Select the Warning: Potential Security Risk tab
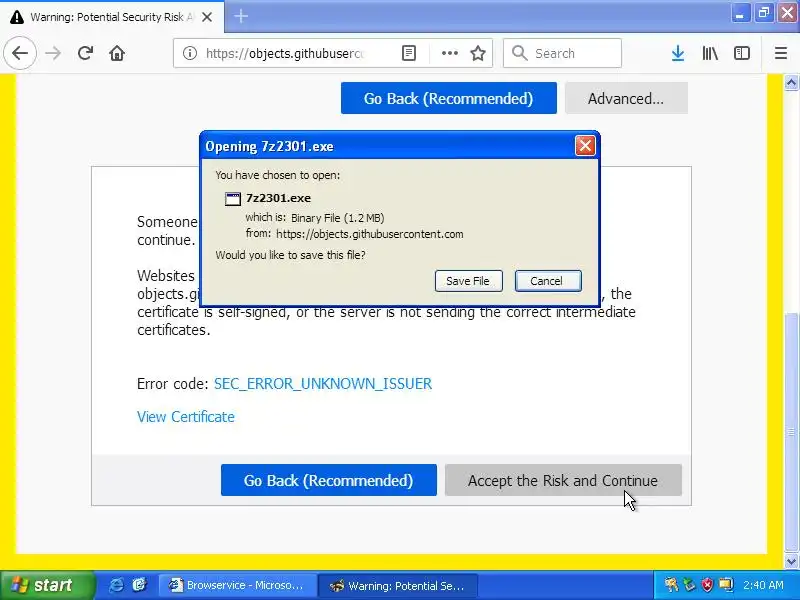Viewport: 800px width, 600px height. coord(112,17)
